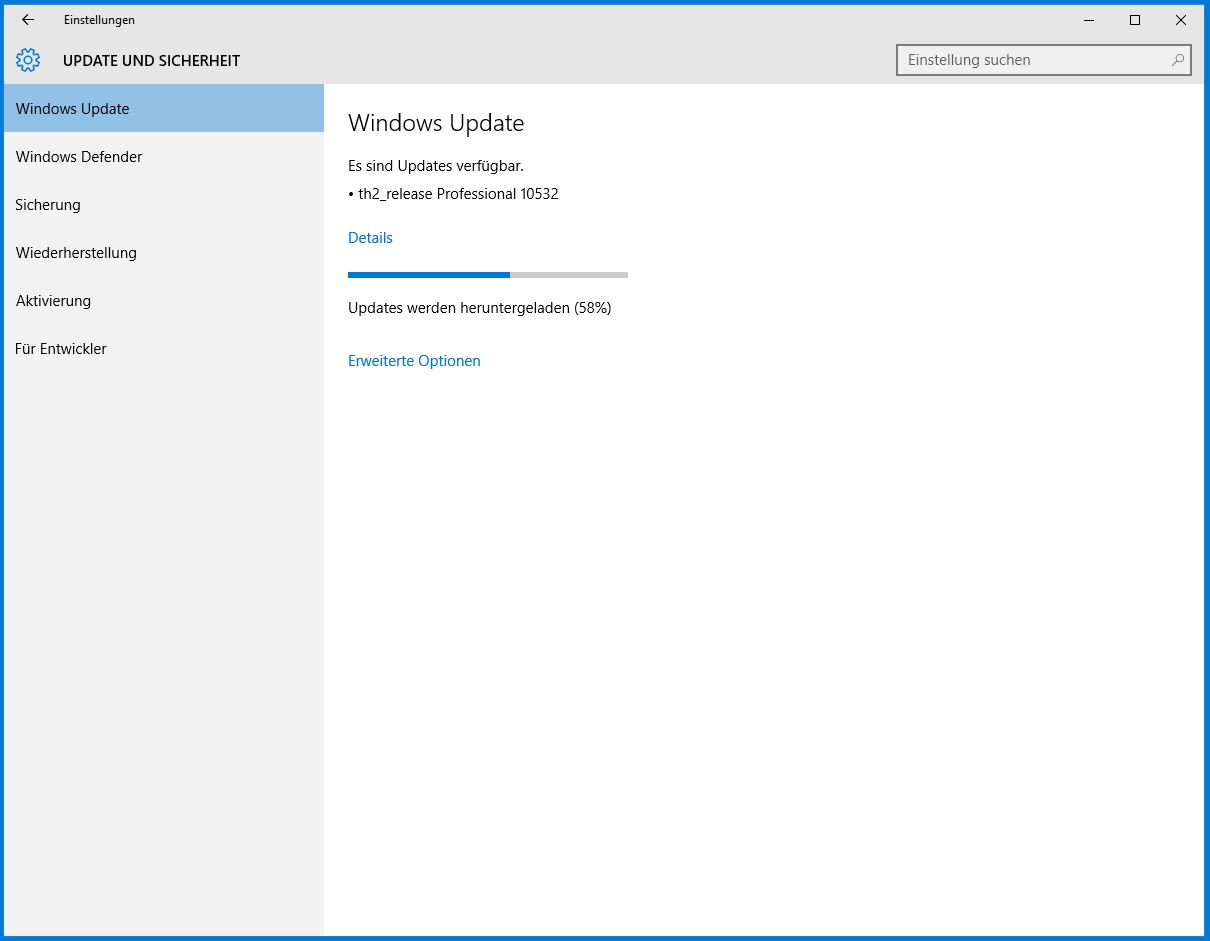The height and width of the screenshot is (941, 1210).
Task: Click the UPDATE UND SICHERHEIT header
Action: click(151, 61)
